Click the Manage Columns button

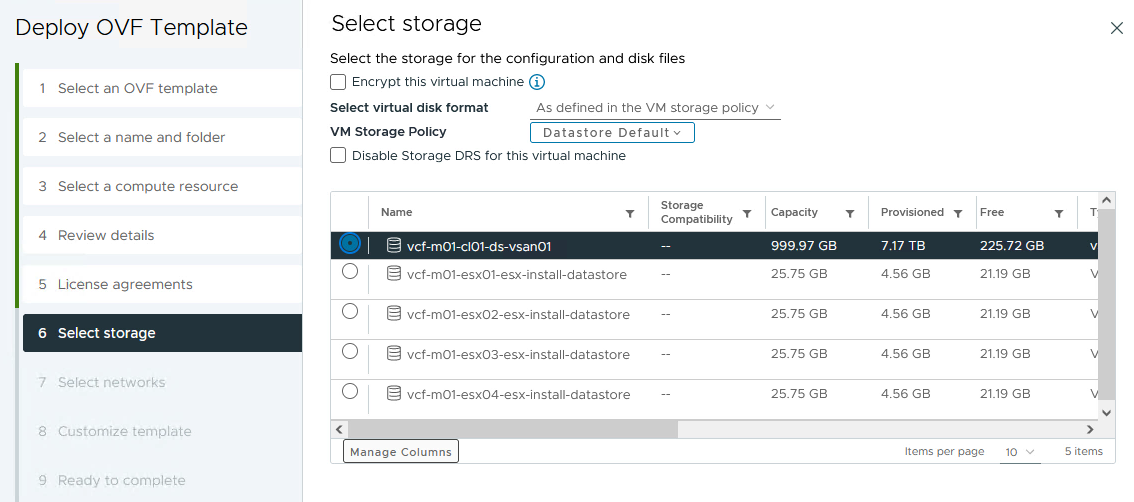[400, 452]
